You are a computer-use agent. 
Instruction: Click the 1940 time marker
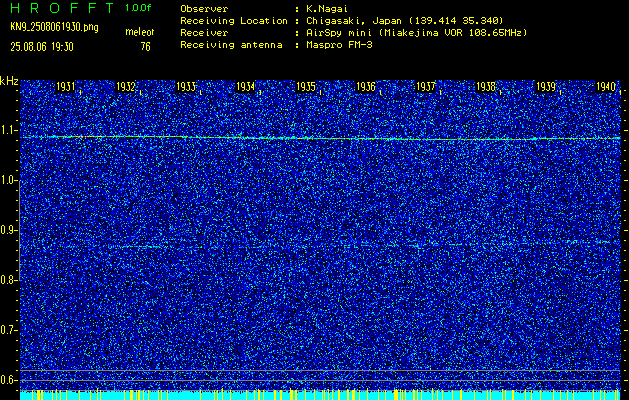[606, 86]
